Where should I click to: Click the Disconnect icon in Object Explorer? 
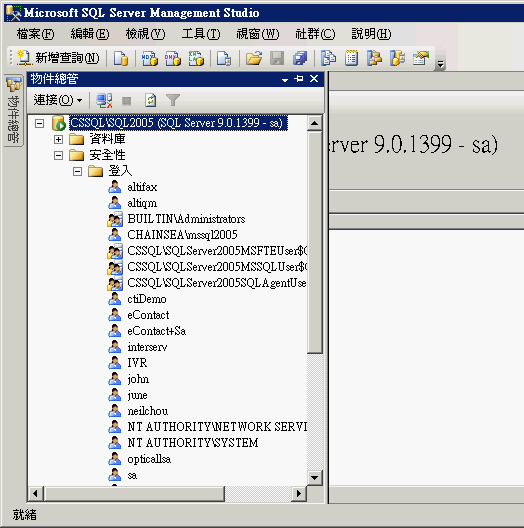(x=104, y=100)
